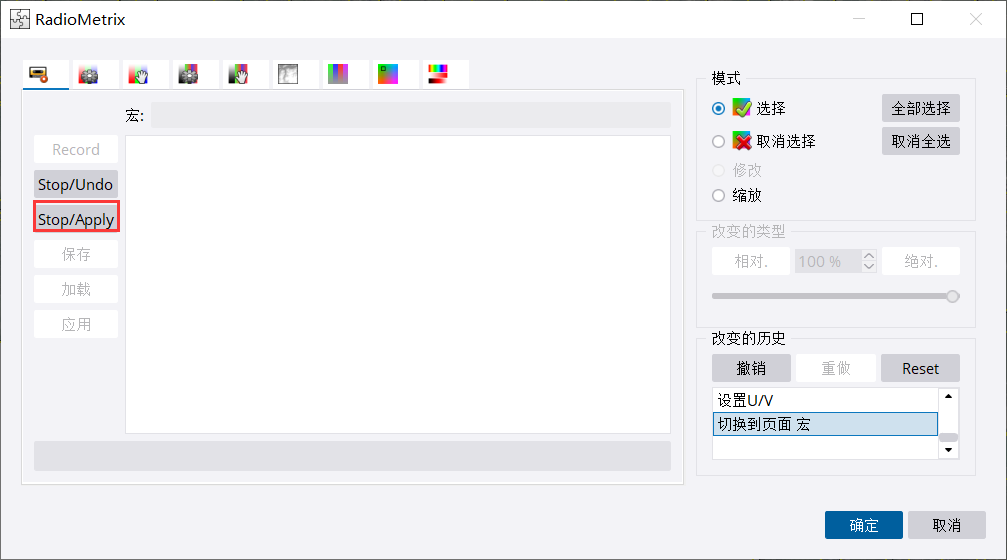This screenshot has height=560, width=1007.
Task: Click the 宏 name input field
Action: 410,116
